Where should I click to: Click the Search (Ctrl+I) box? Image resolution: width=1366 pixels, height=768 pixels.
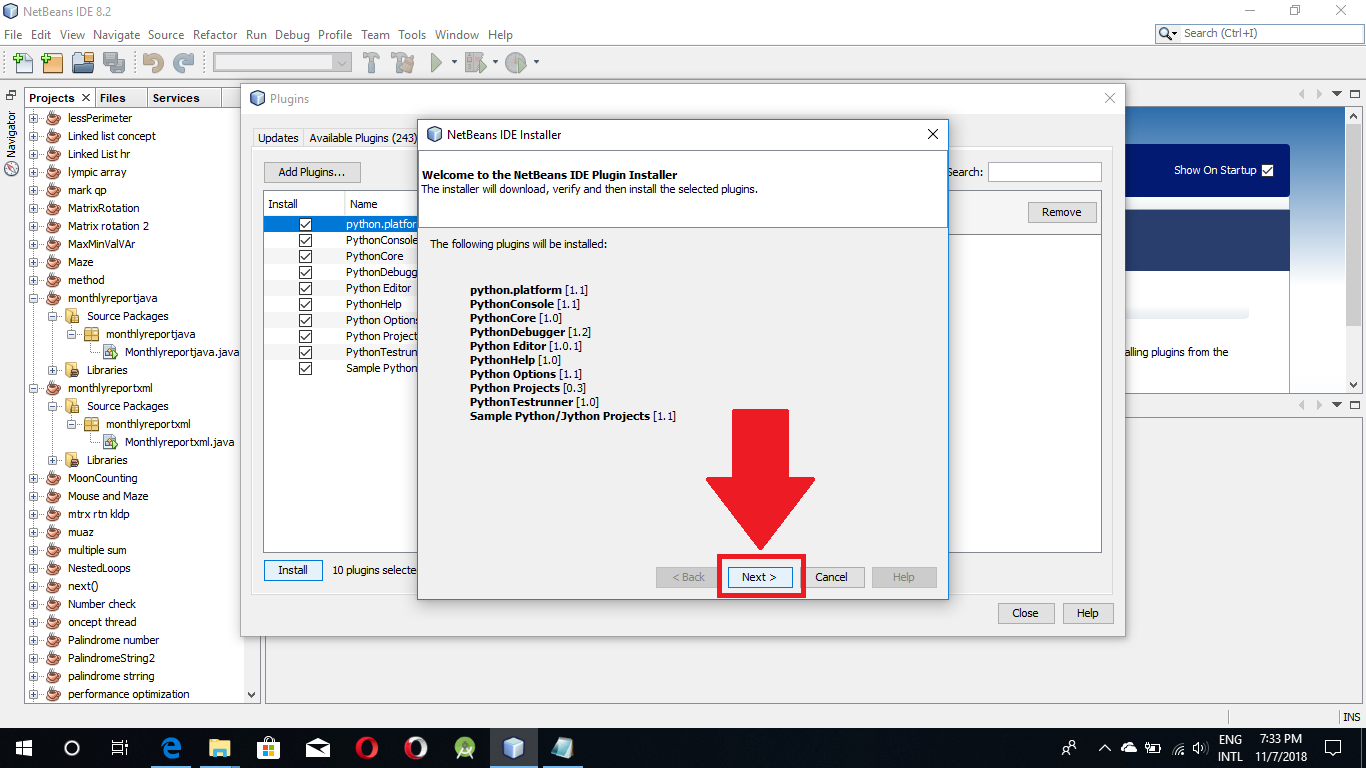[x=1258, y=34]
